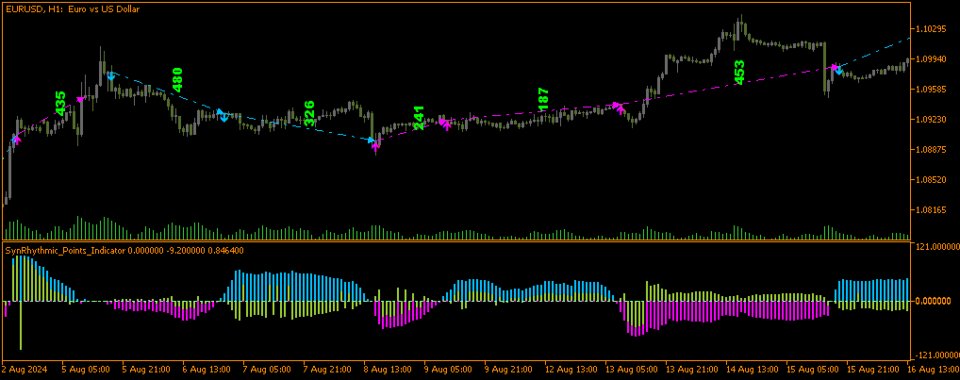The image size is (960, 380).
Task: Click the green 187 points label
Action: tap(543, 99)
